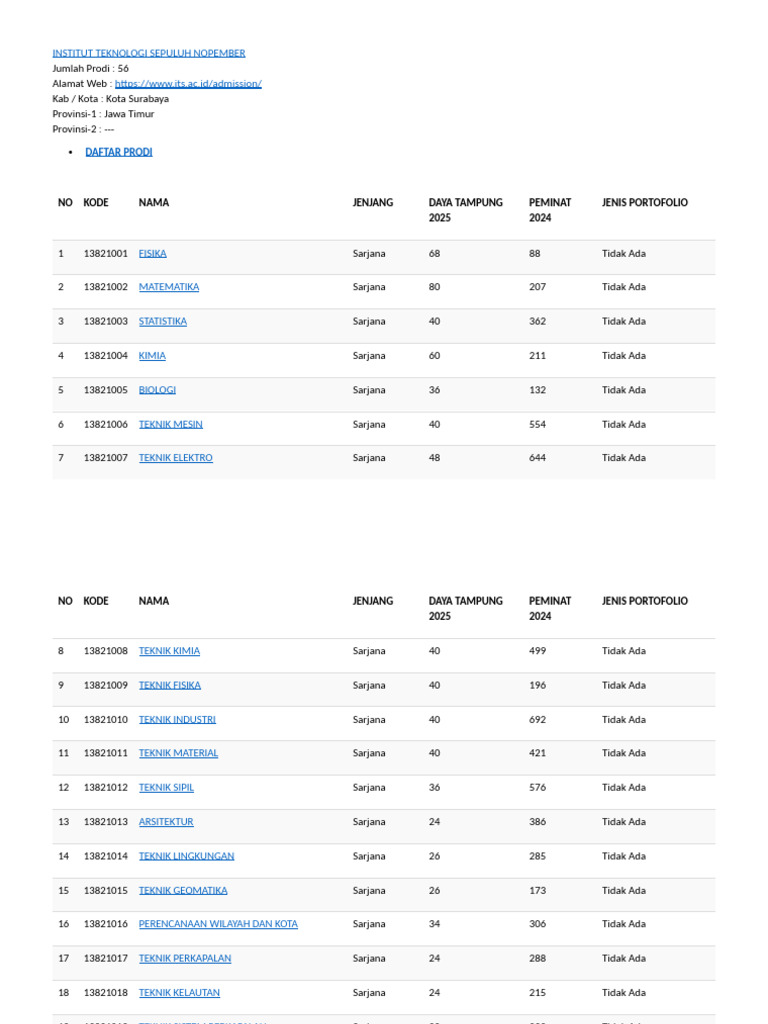Visit the its.ac.id admission web address

[188, 84]
